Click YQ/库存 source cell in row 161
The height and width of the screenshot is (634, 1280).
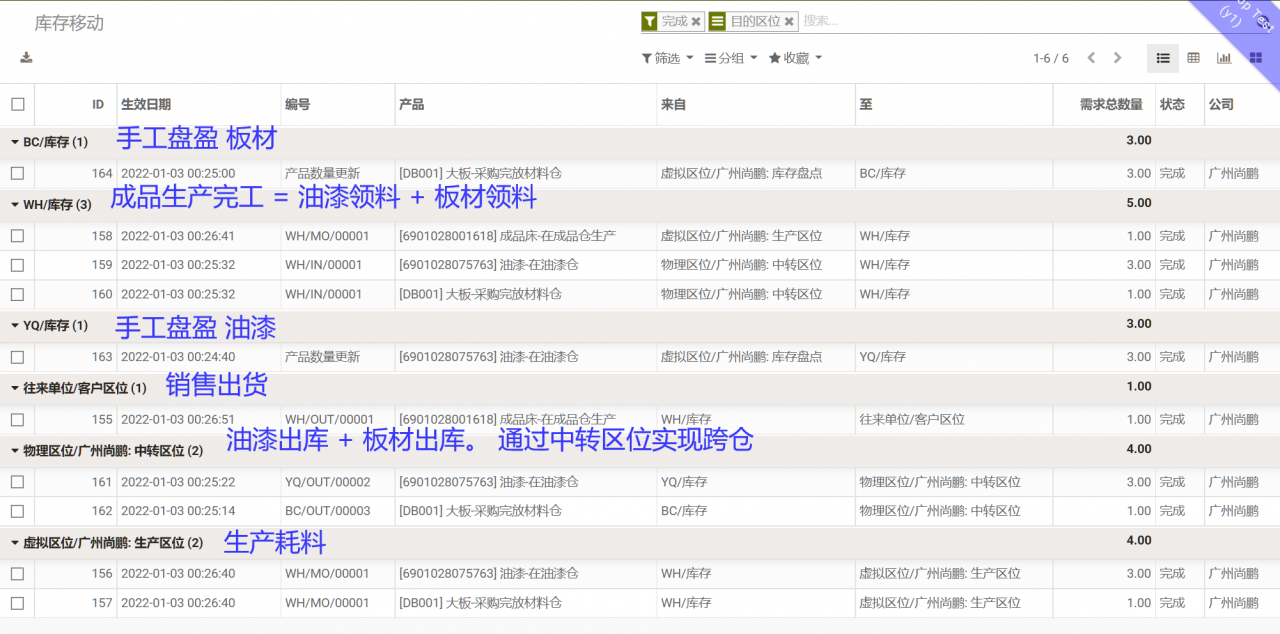(684, 482)
